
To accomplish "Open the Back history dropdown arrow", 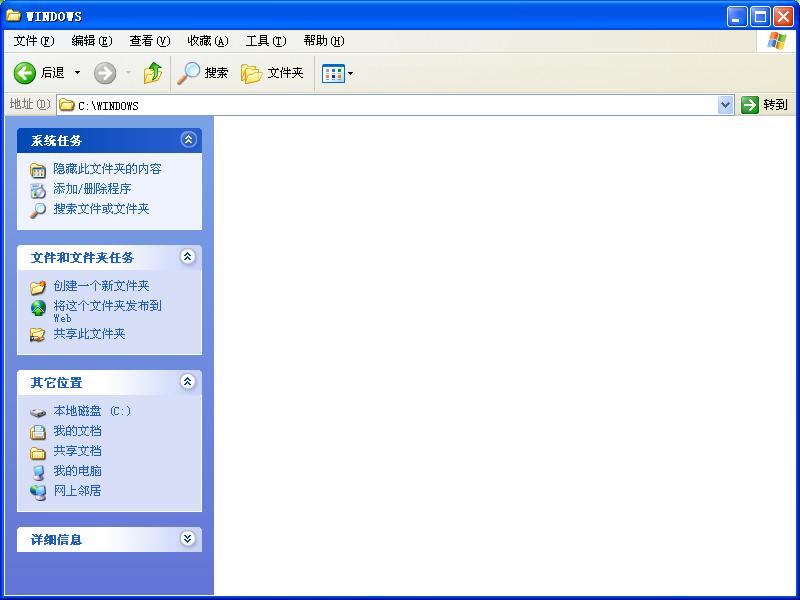I will pos(78,73).
